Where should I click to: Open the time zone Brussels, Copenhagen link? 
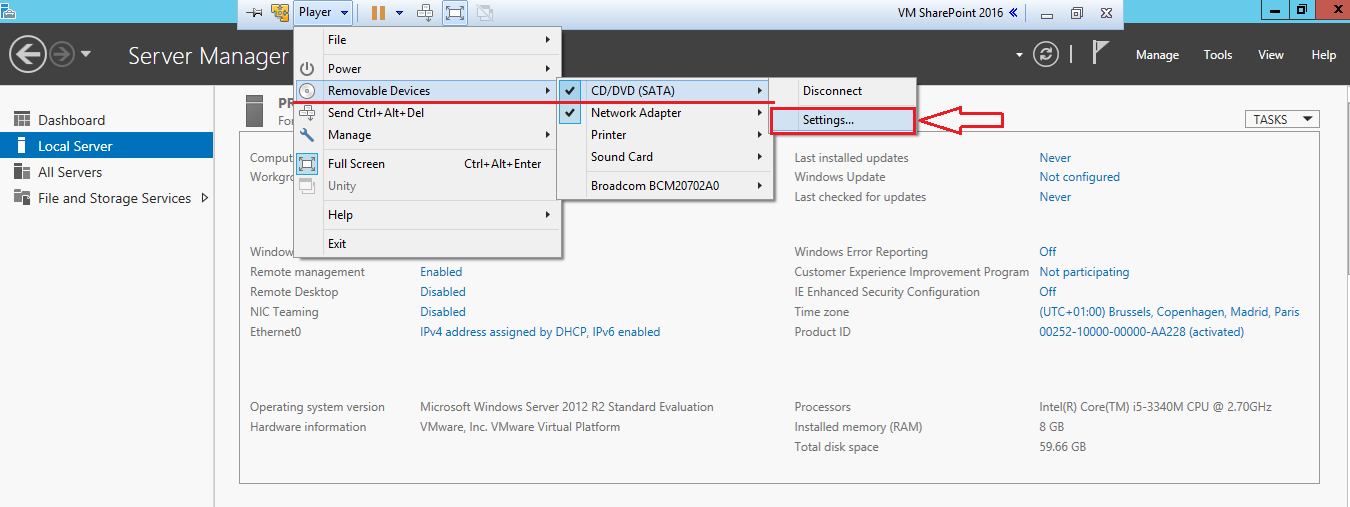pyautogui.click(x=1169, y=312)
